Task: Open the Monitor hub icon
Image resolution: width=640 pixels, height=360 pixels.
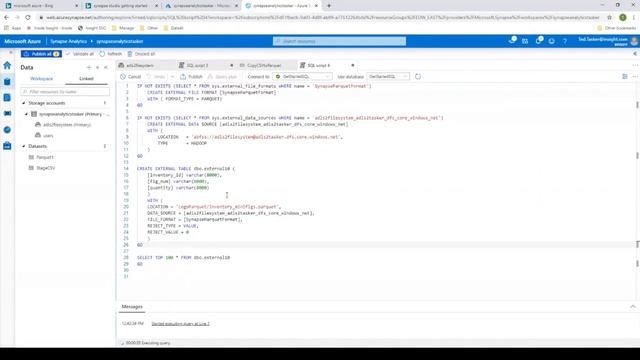Action: [x=7, y=130]
